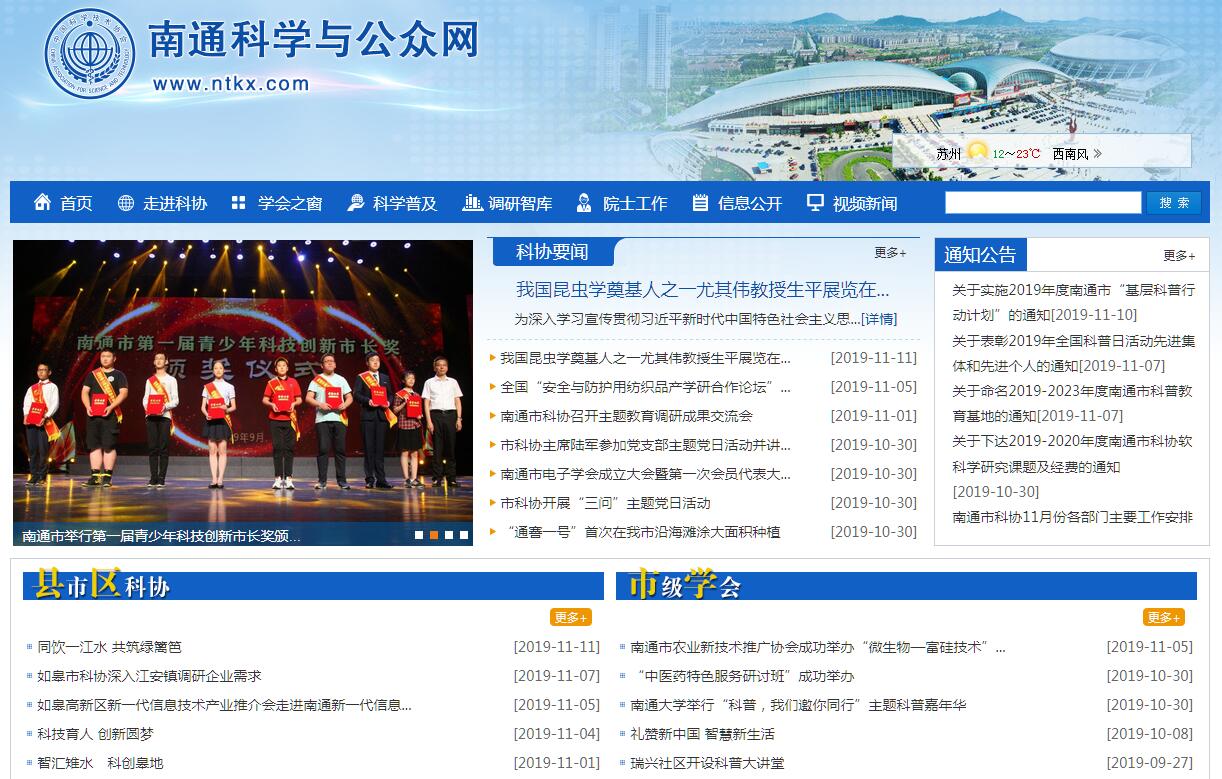
Task: Click into the search input field
Action: coord(1043,202)
